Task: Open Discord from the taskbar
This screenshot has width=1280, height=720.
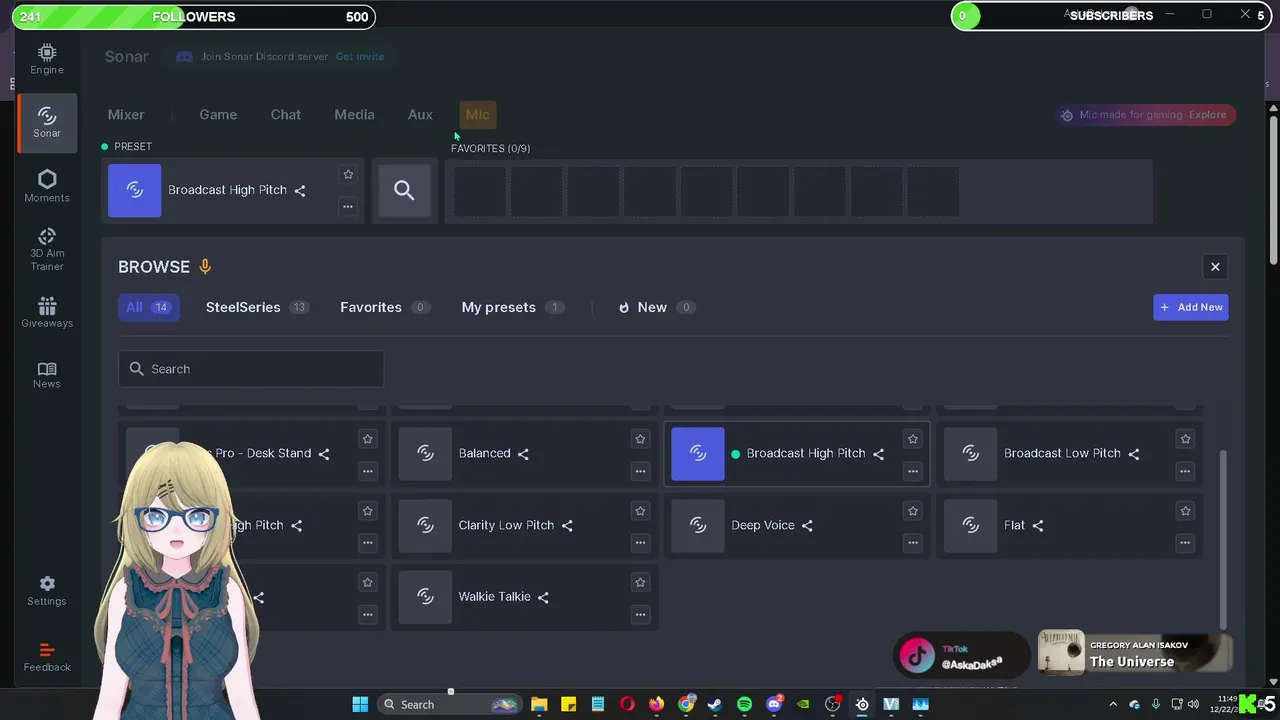Action: (774, 704)
